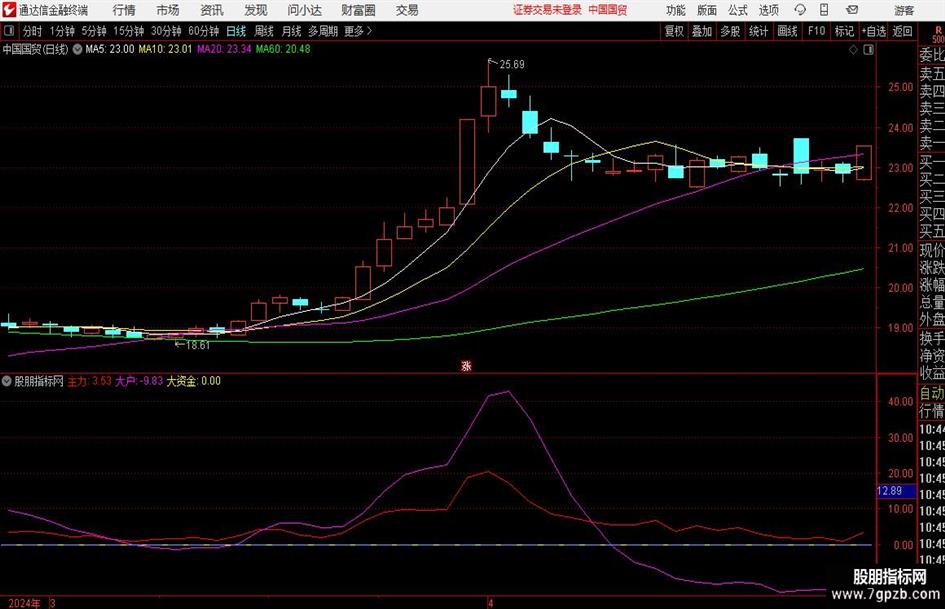Click the mobile phone icon
The height and width of the screenshot is (609, 945).
(x=824, y=10)
